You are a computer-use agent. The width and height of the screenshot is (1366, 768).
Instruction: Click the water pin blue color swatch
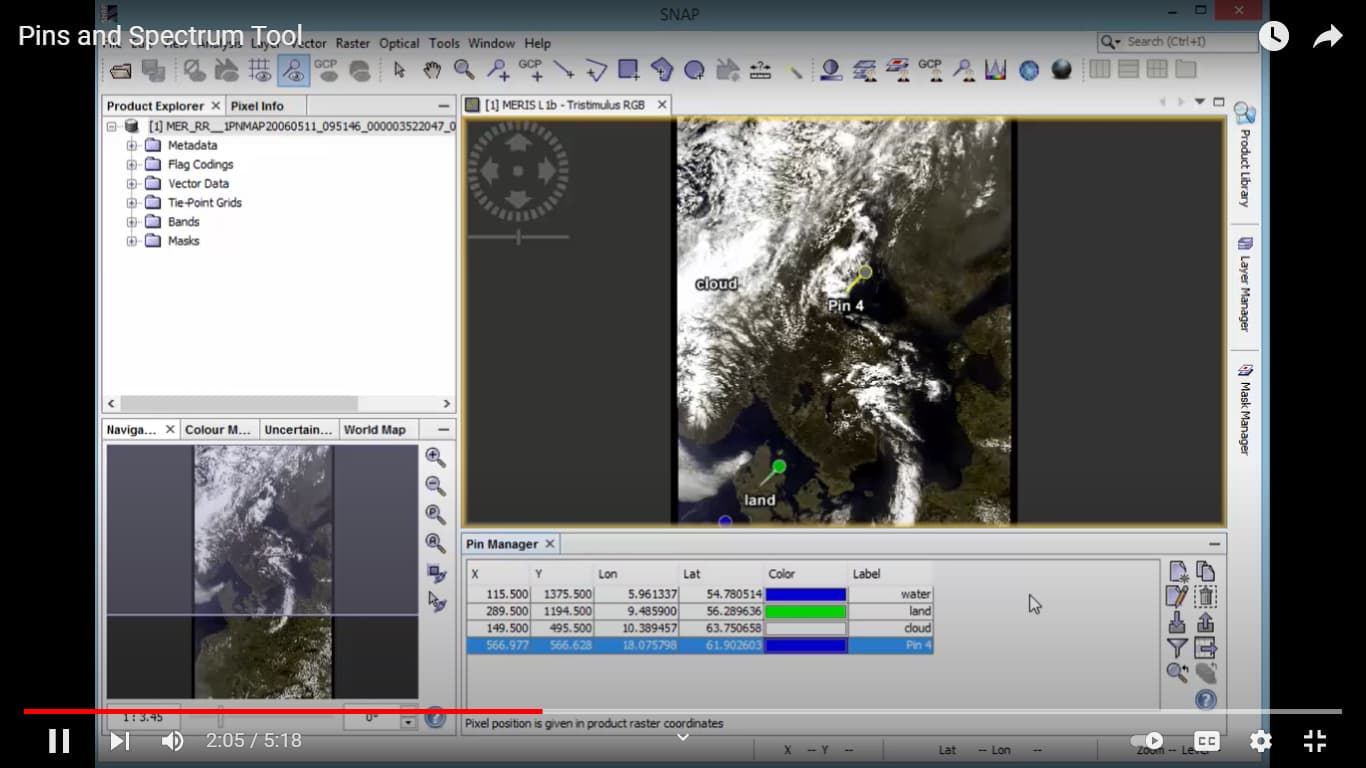coord(806,594)
